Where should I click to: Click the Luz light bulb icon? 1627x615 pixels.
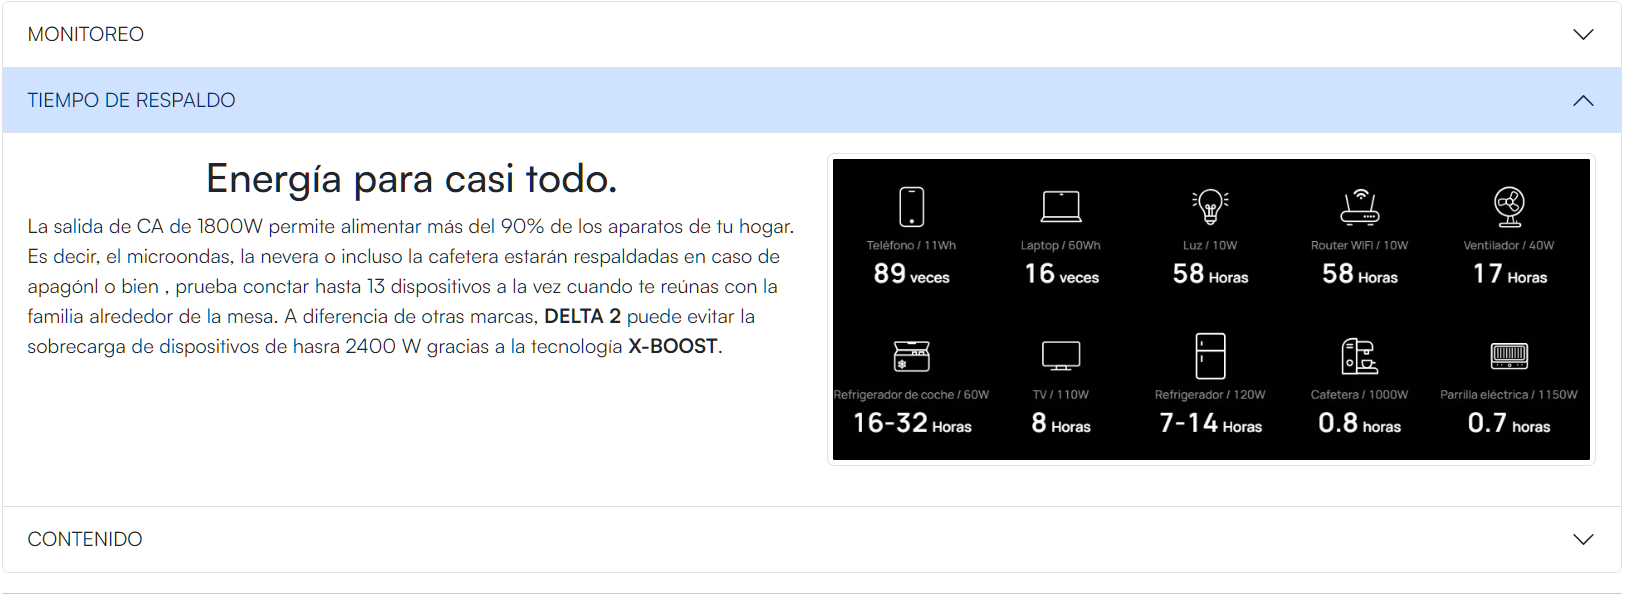(1210, 206)
